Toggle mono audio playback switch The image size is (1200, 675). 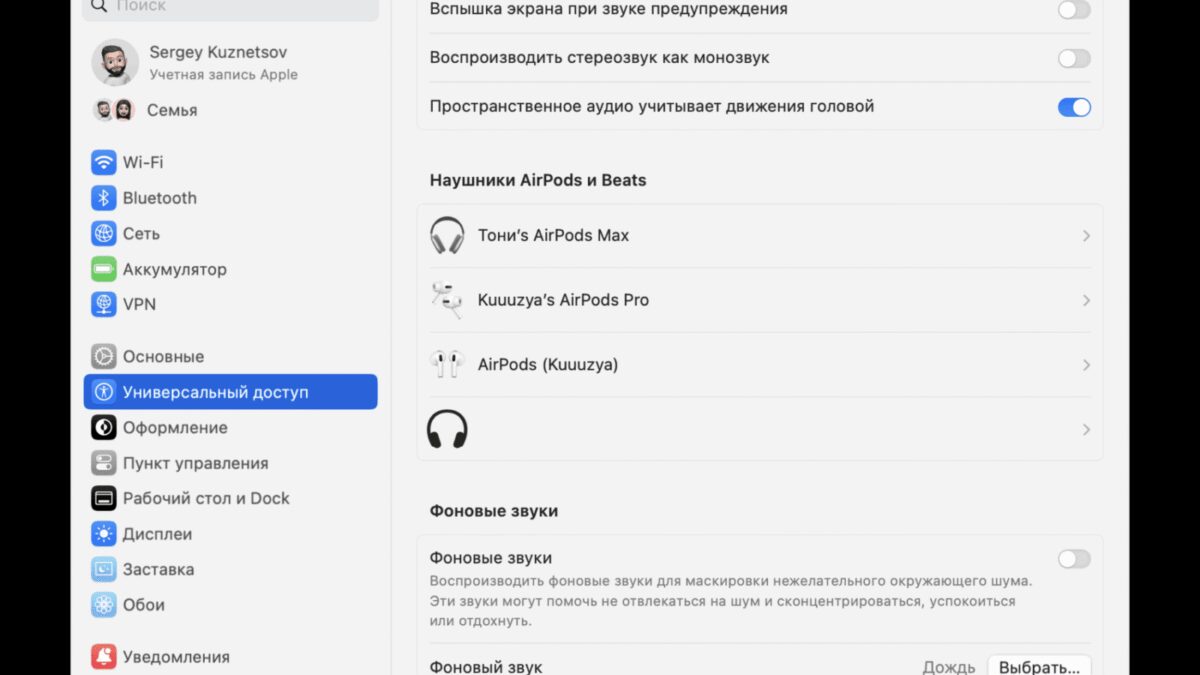pyautogui.click(x=1074, y=59)
